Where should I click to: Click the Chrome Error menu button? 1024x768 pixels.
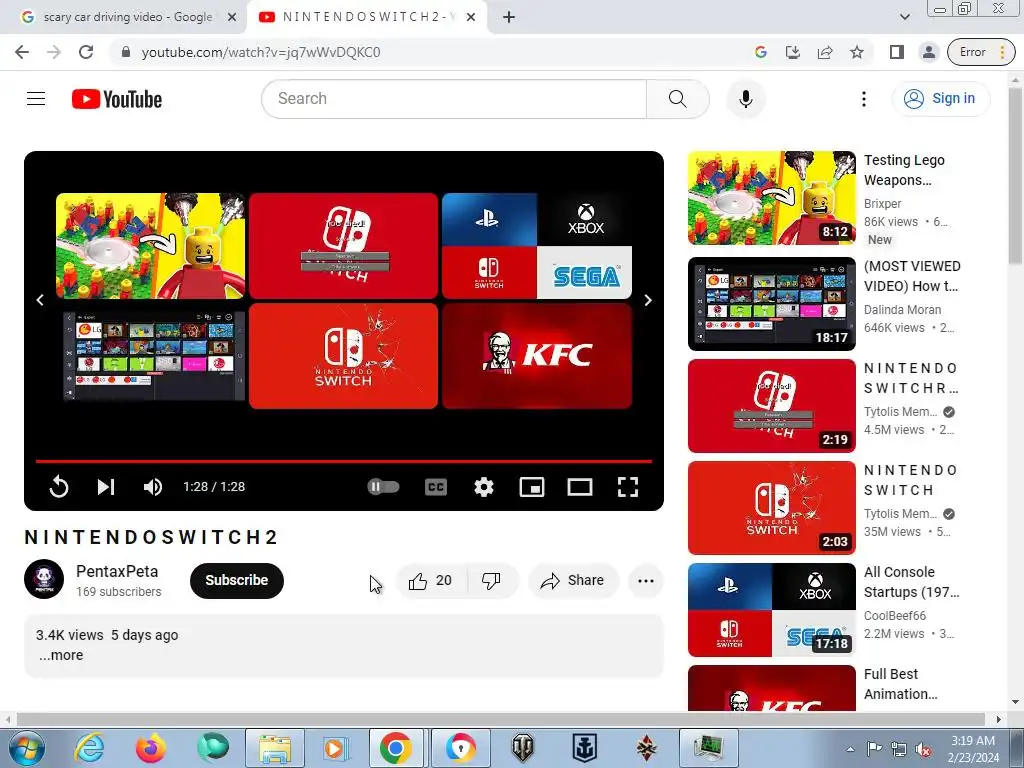tap(982, 52)
